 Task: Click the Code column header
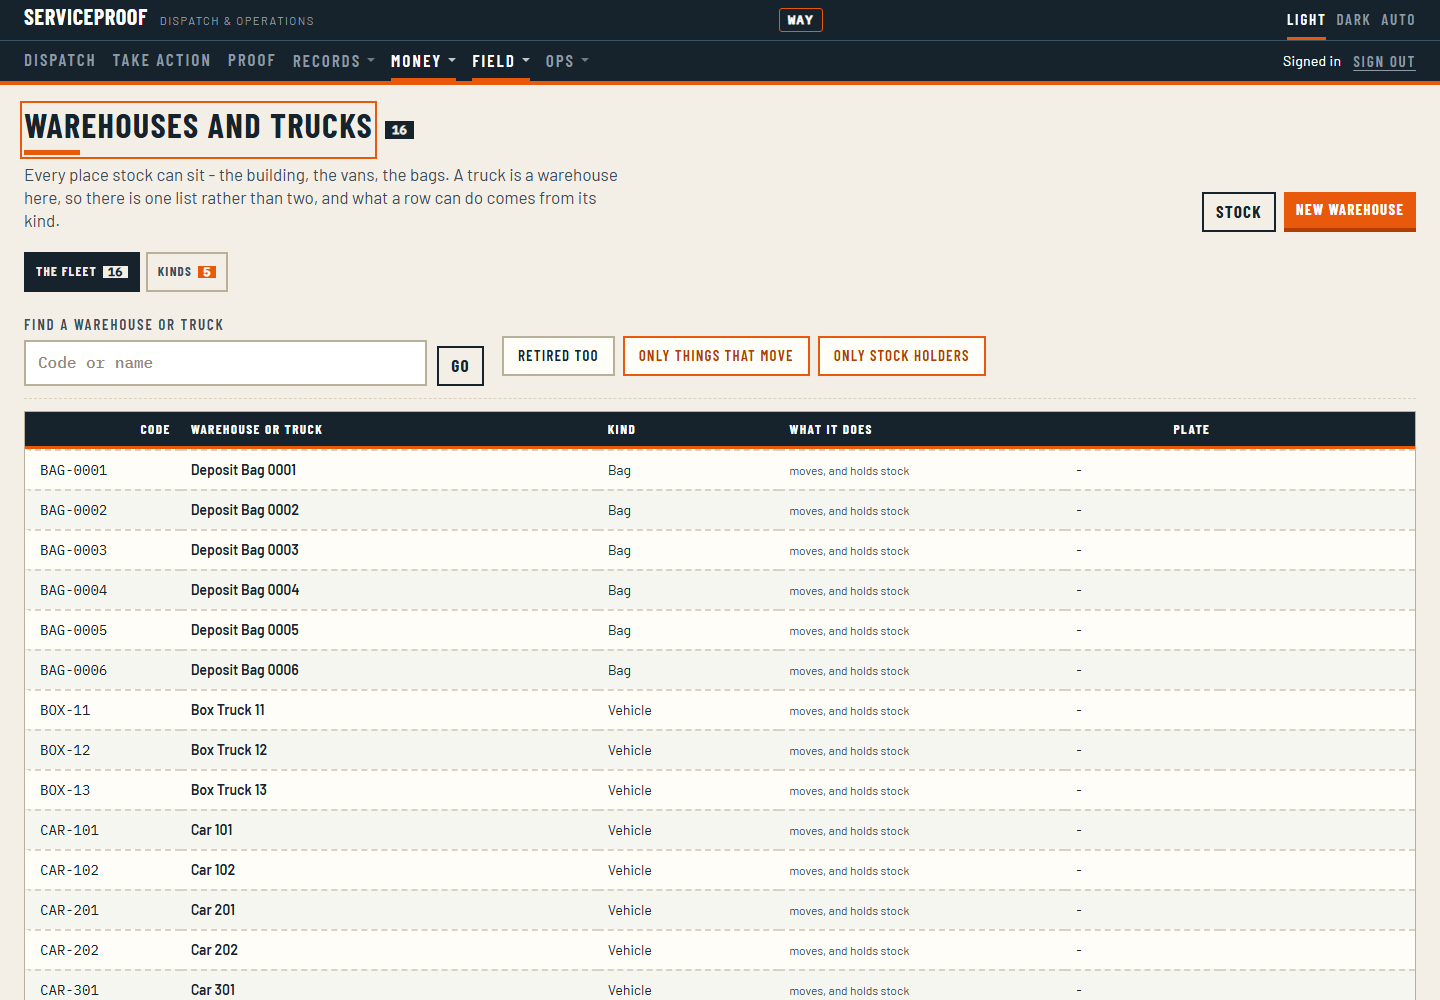[155, 430]
